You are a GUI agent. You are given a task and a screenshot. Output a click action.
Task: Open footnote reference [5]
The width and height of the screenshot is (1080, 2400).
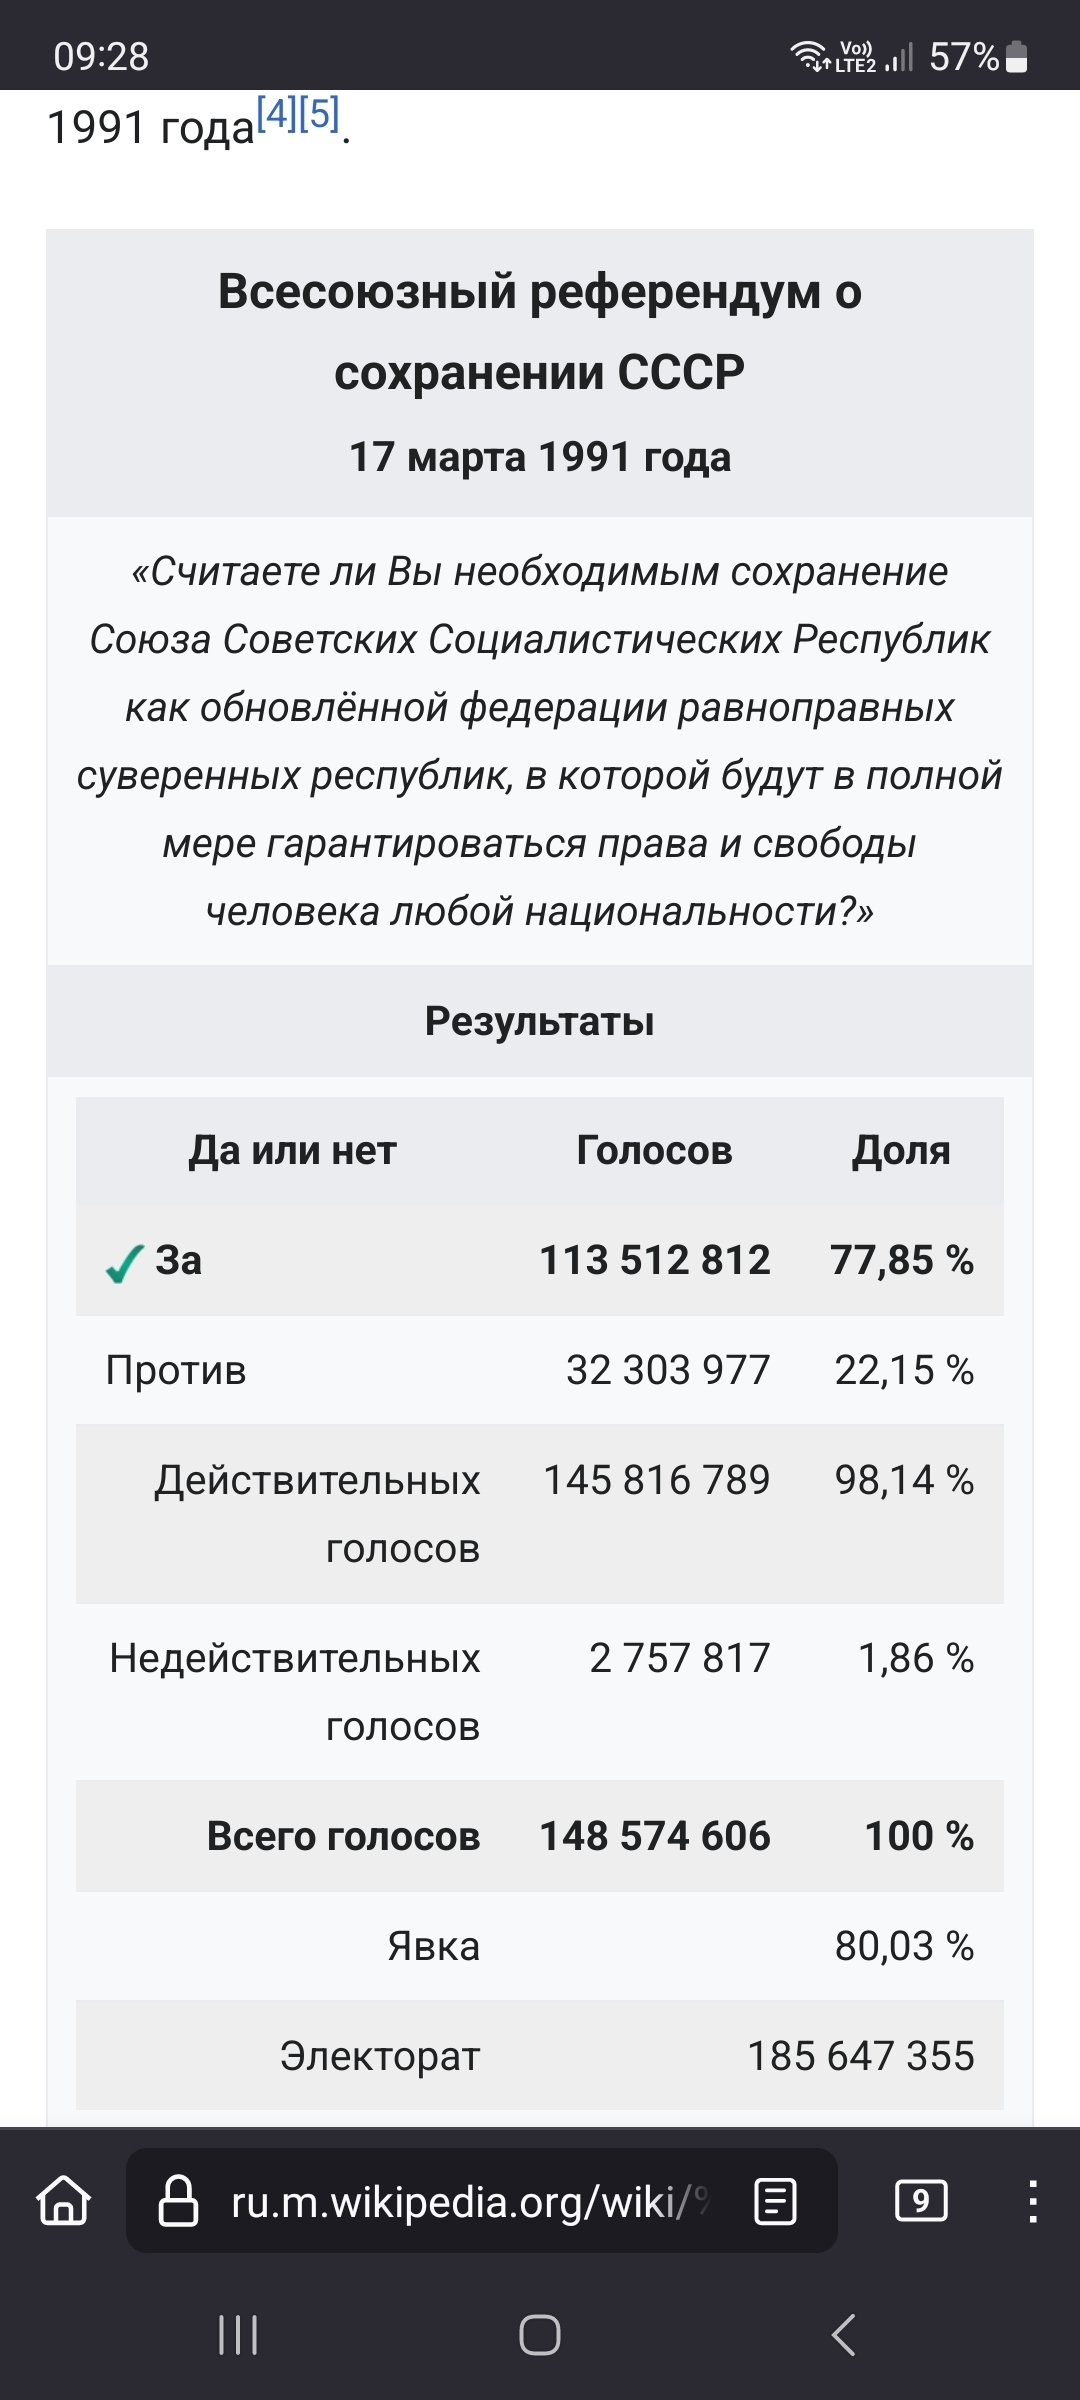[x=319, y=114]
